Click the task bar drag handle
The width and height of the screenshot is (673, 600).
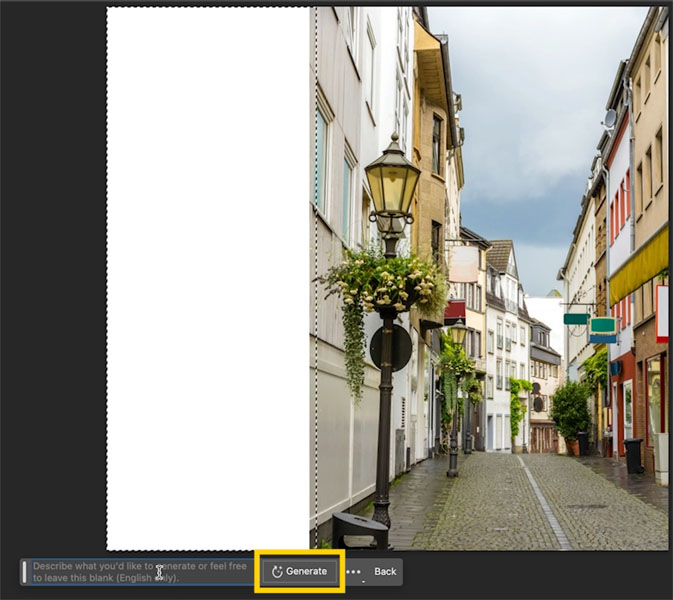click(x=24, y=572)
